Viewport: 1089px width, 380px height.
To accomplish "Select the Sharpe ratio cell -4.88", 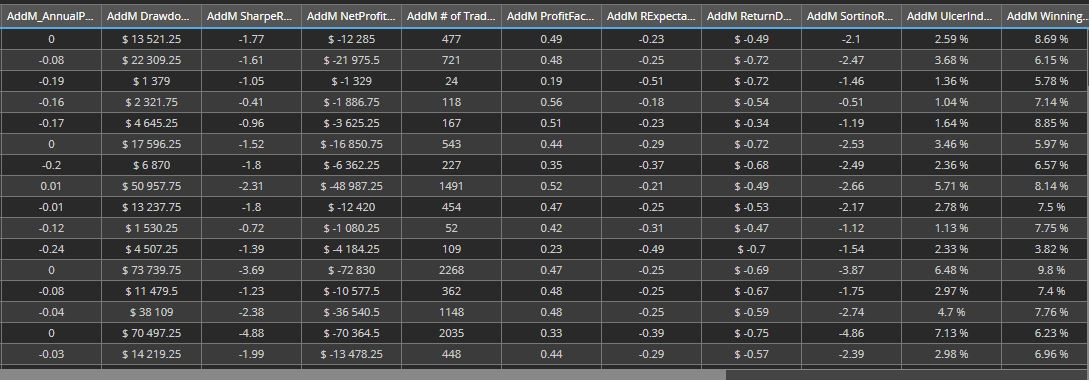I will (x=251, y=333).
